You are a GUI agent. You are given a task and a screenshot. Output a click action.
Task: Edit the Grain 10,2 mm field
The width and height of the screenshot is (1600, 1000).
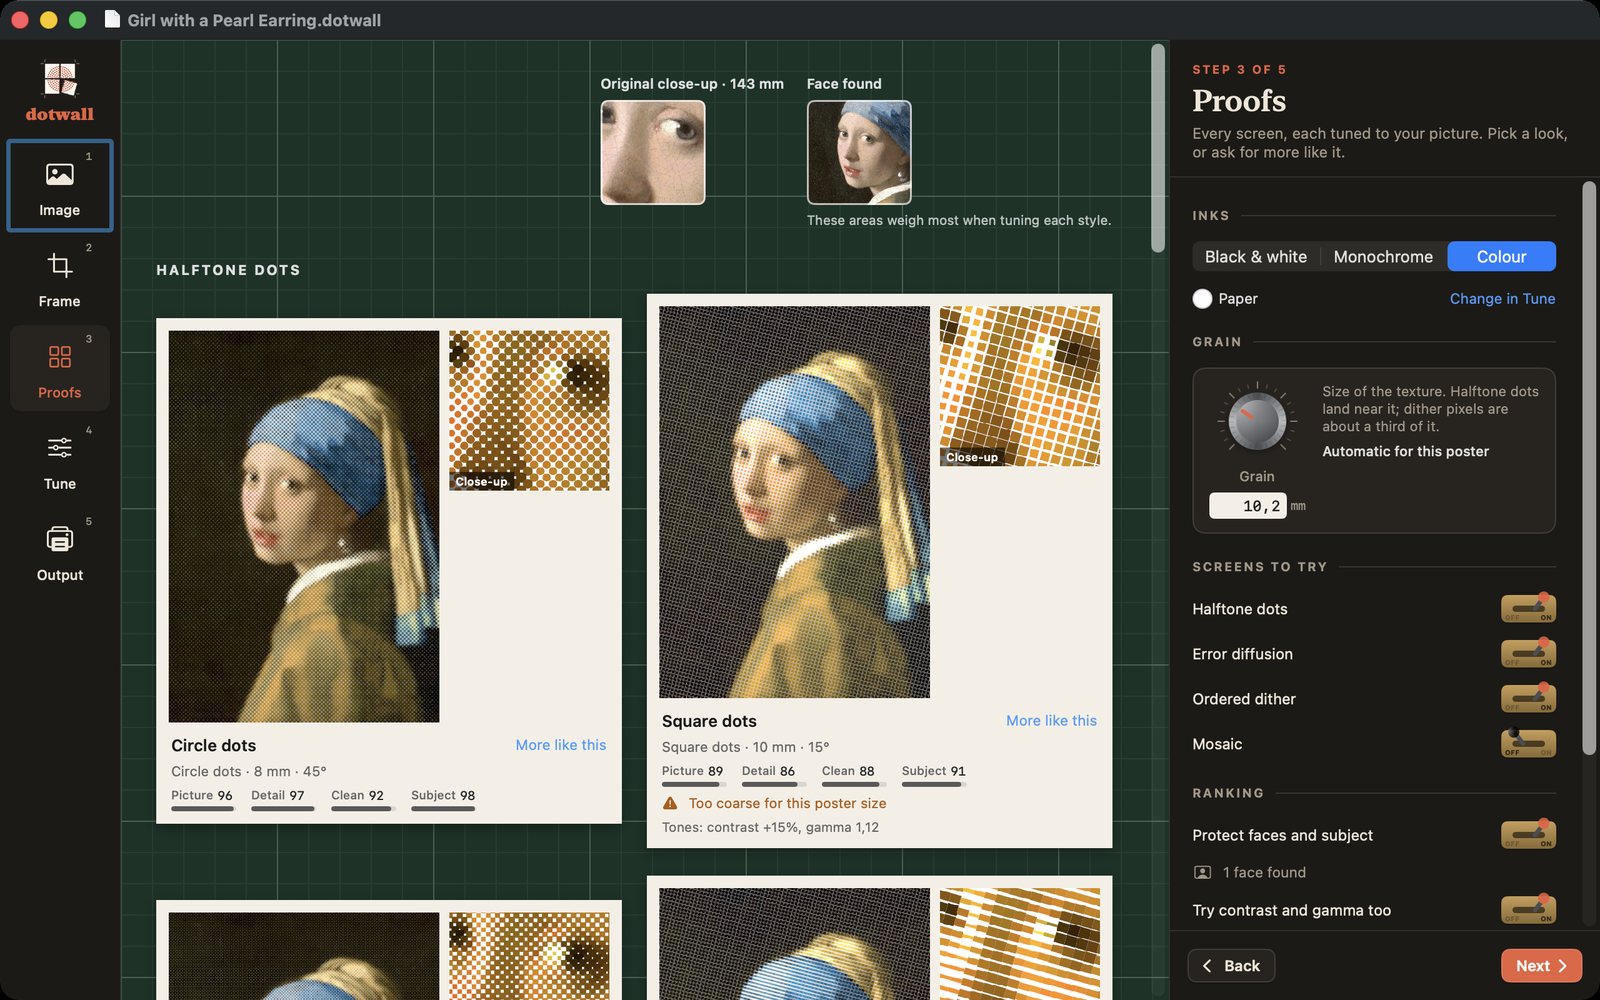(x=1248, y=506)
